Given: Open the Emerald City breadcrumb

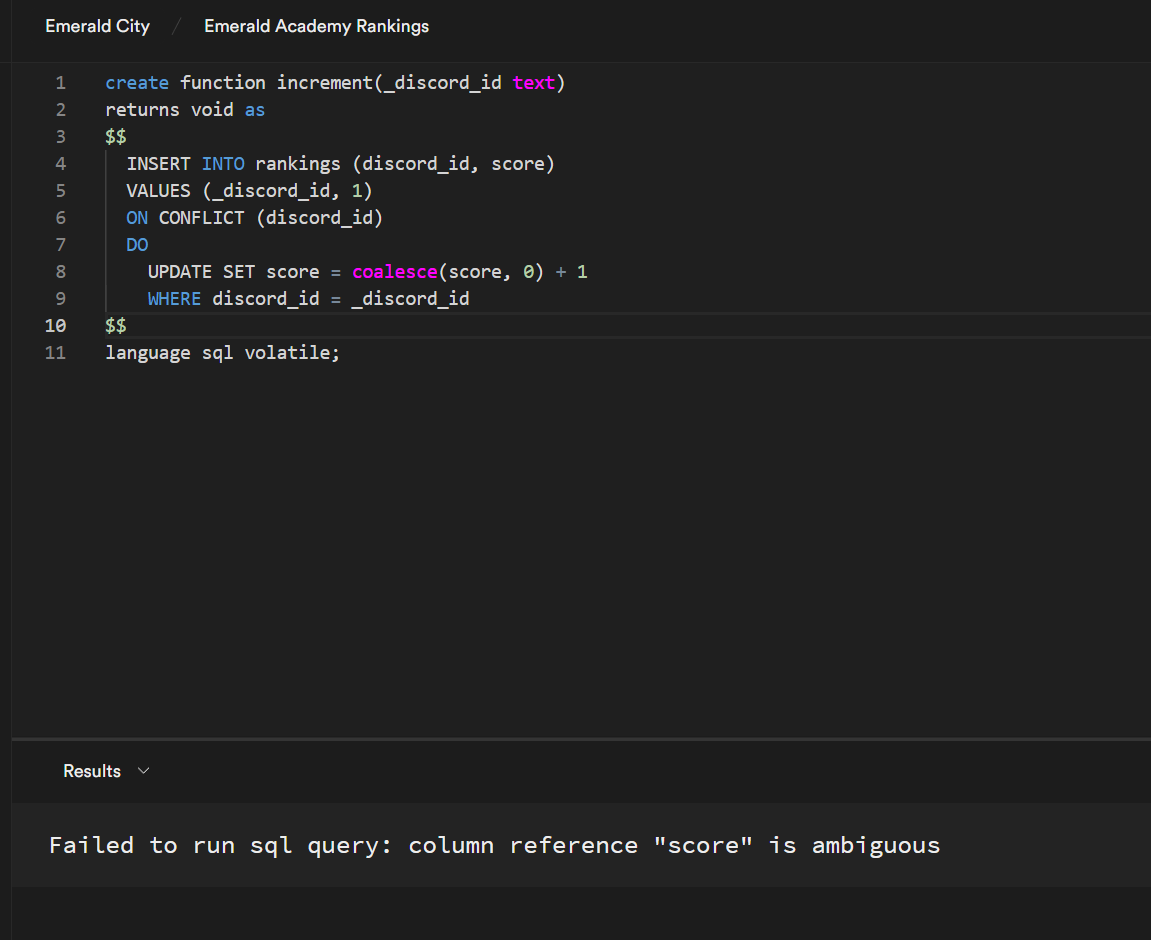Looking at the screenshot, I should (x=97, y=26).
